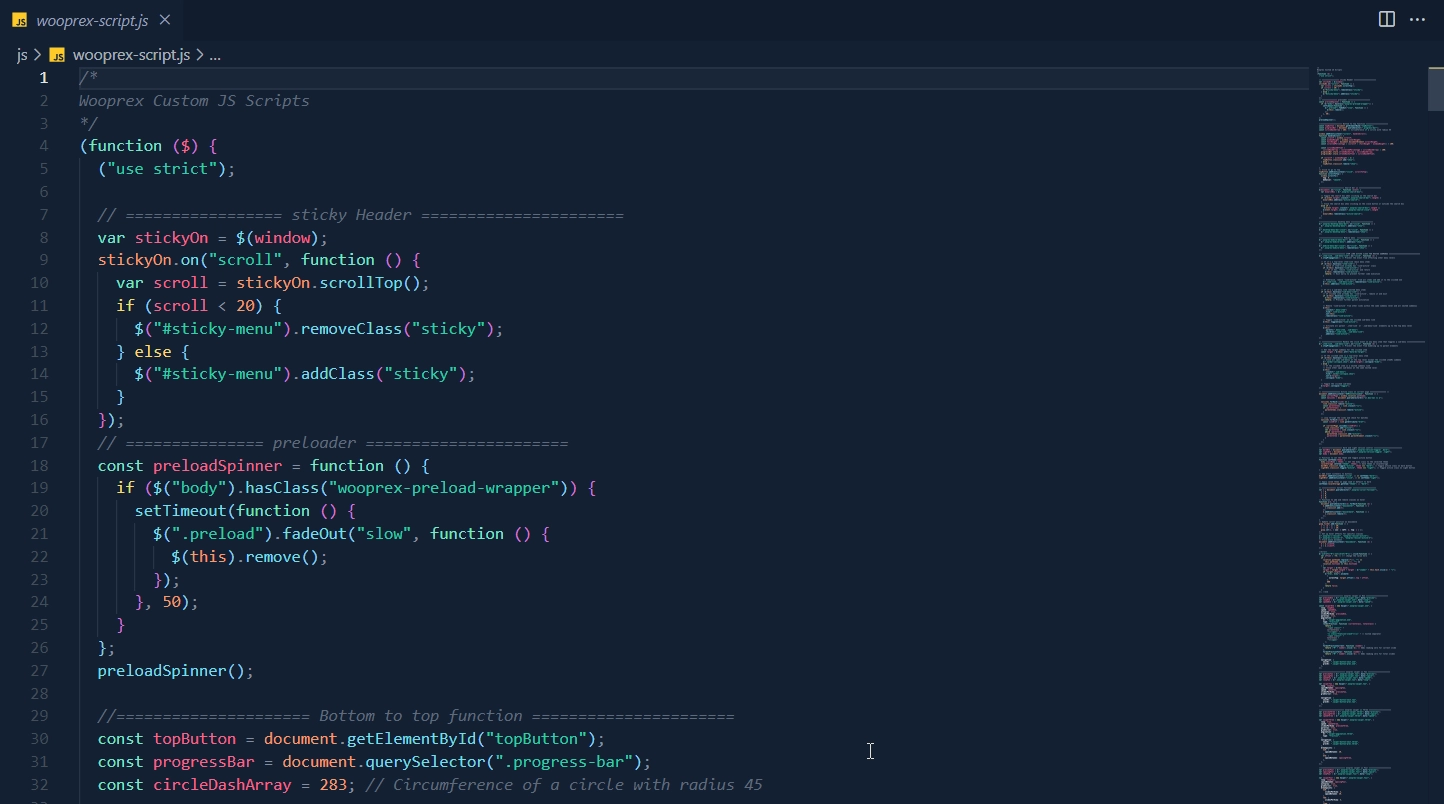
Task: Click line number 4 in the gutter
Action: pyautogui.click(x=43, y=146)
